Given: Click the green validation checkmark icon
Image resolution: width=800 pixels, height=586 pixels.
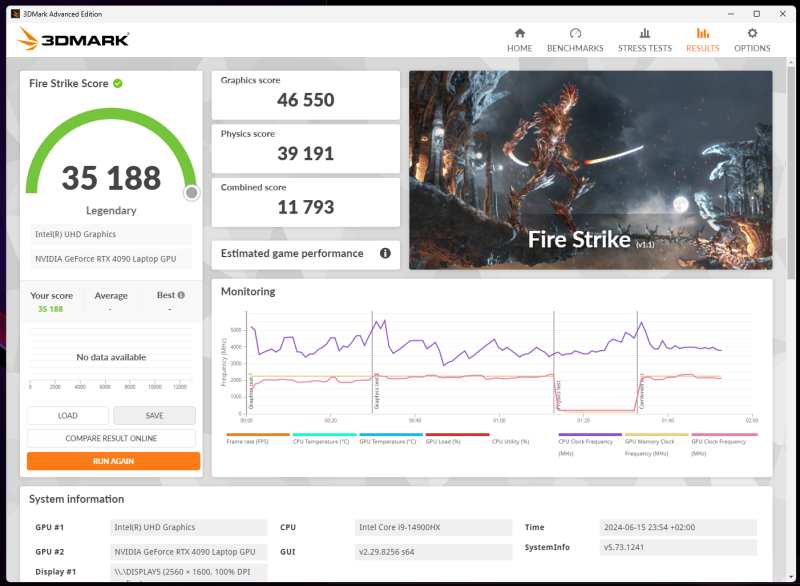Looking at the screenshot, I should 118,83.
